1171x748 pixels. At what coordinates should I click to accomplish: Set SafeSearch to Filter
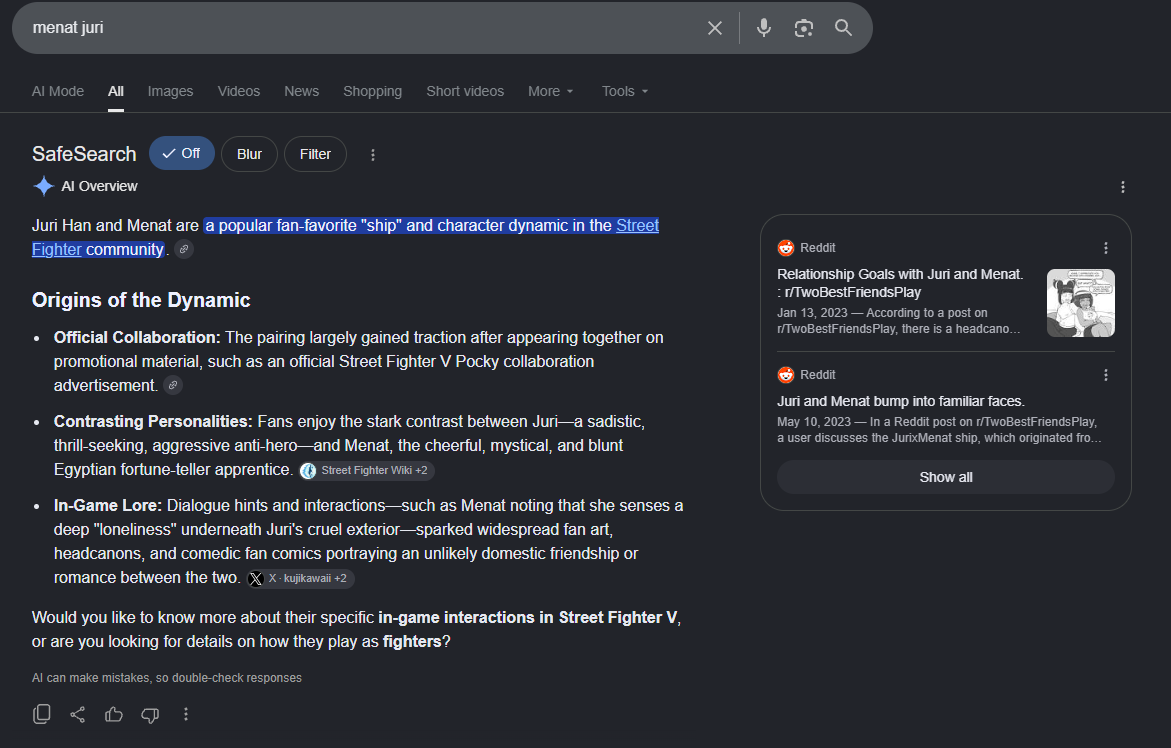point(315,154)
